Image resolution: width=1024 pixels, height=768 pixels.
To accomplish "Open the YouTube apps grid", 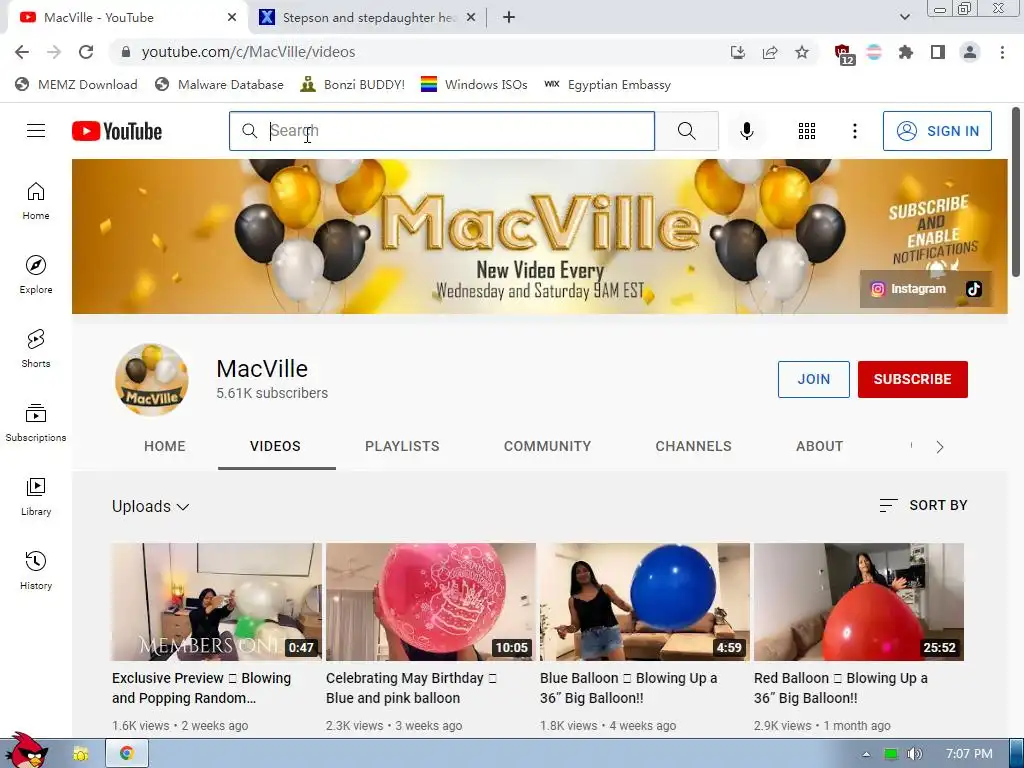I will [x=807, y=131].
